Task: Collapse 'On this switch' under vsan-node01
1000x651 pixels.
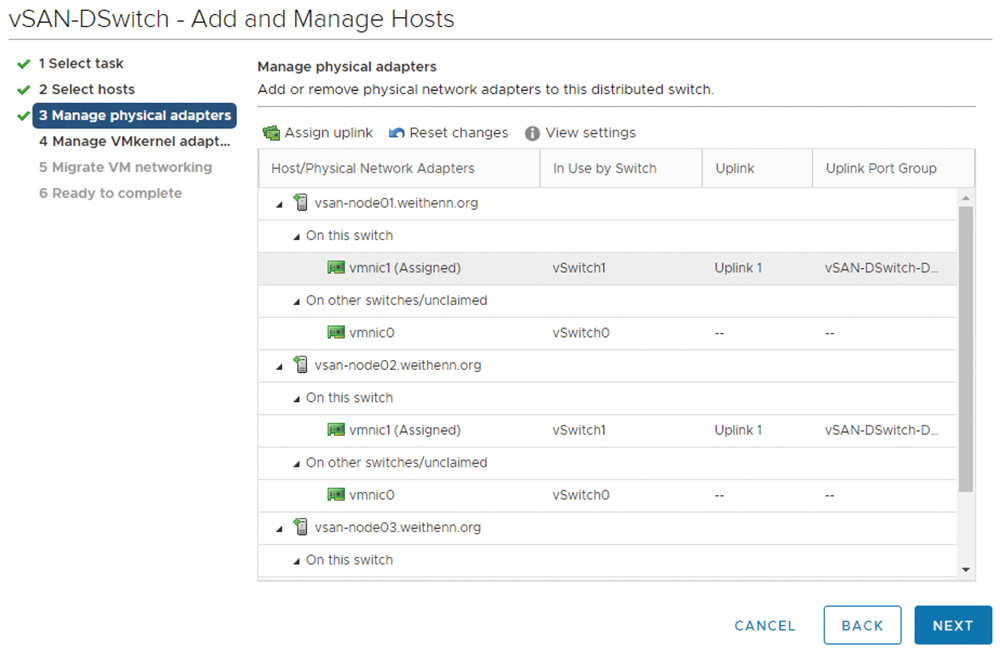Action: pos(296,237)
